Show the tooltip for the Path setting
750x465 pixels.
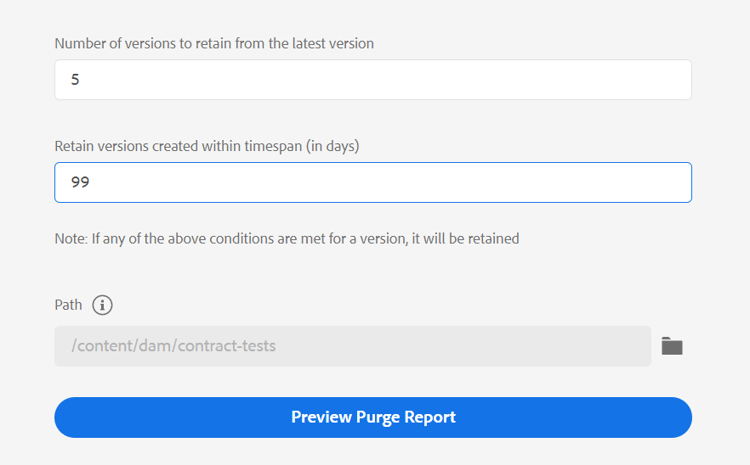click(102, 305)
